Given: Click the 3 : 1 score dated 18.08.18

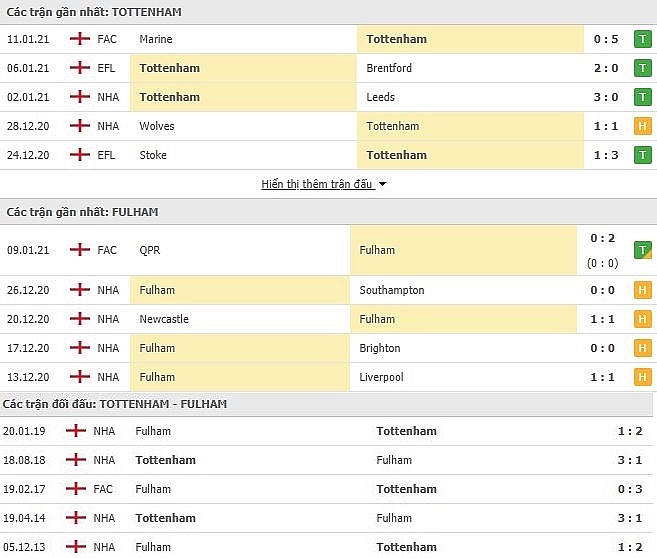Looking at the screenshot, I should 630,461.
